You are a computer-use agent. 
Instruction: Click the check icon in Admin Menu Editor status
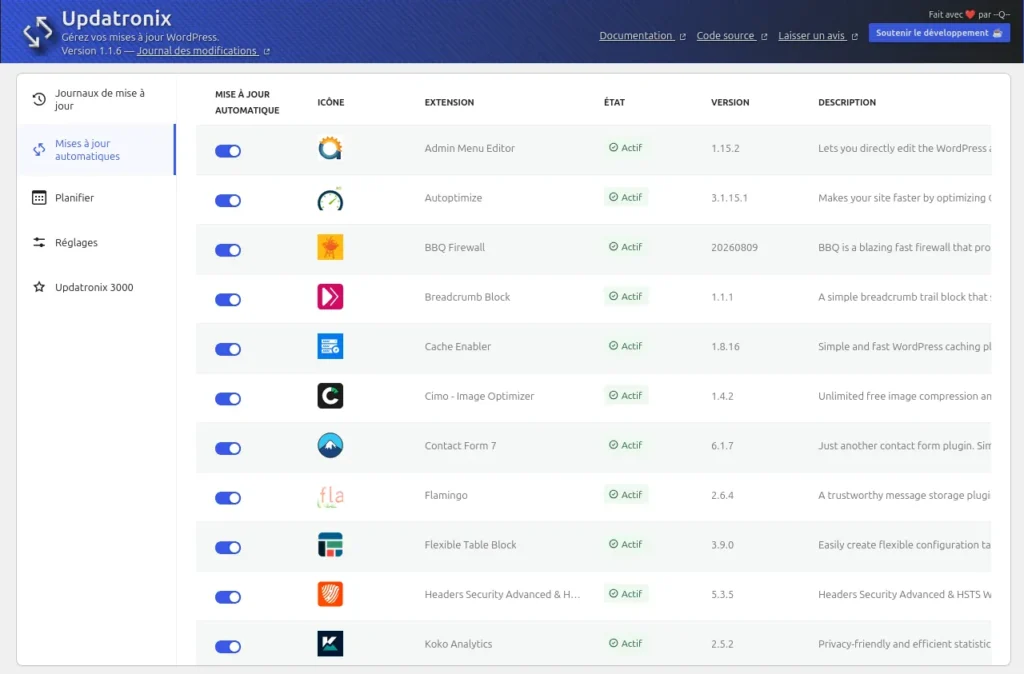(x=613, y=148)
